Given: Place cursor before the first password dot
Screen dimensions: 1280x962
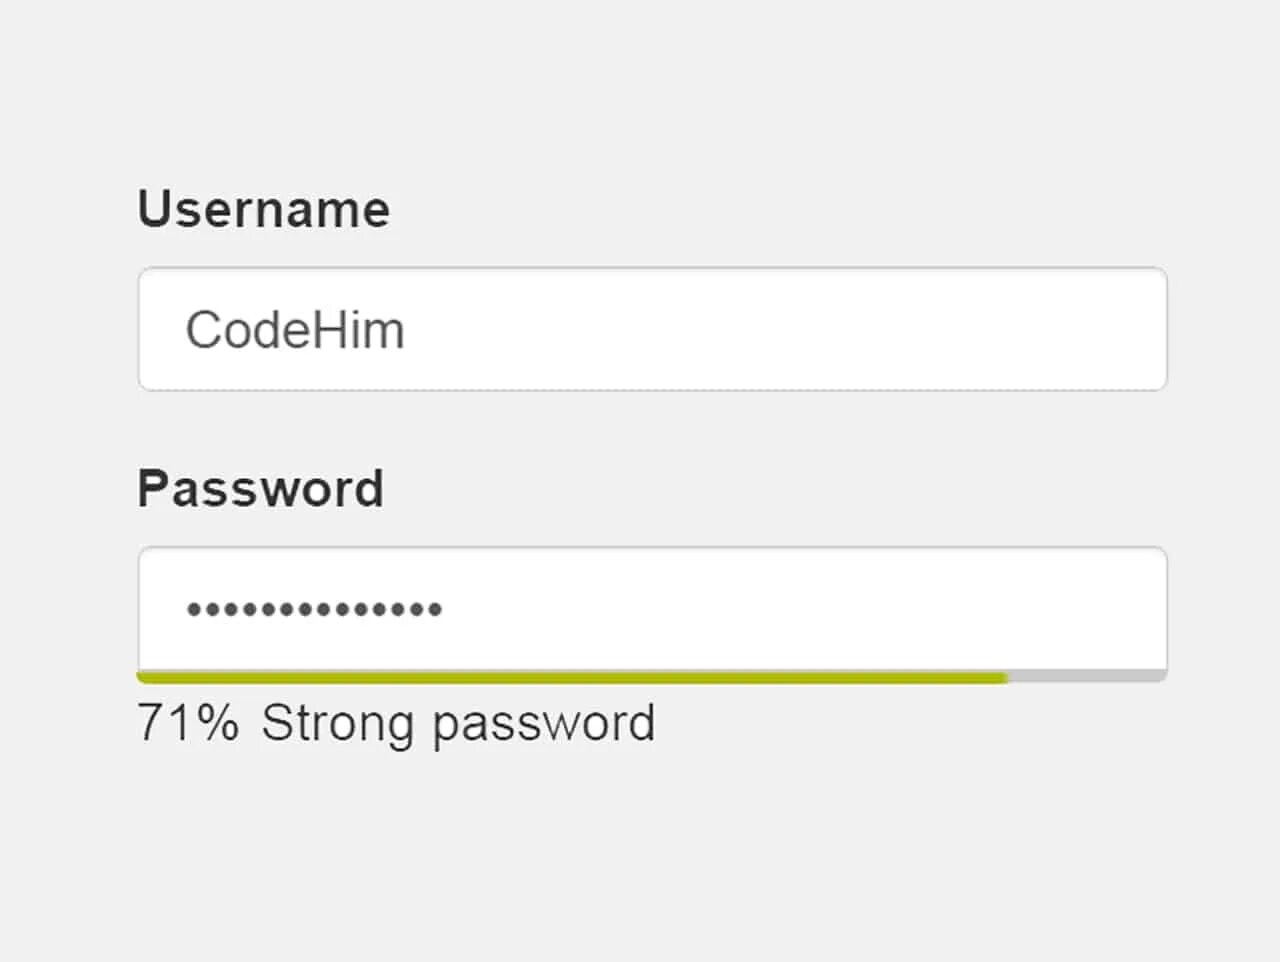Looking at the screenshot, I should pyautogui.click(x=185, y=609).
